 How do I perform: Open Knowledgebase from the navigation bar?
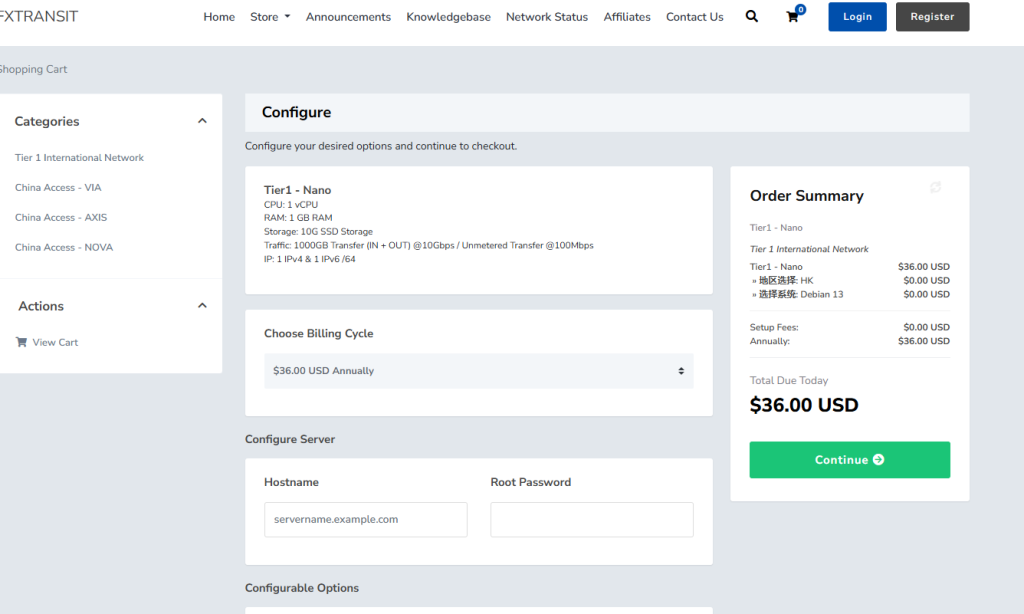[448, 17]
